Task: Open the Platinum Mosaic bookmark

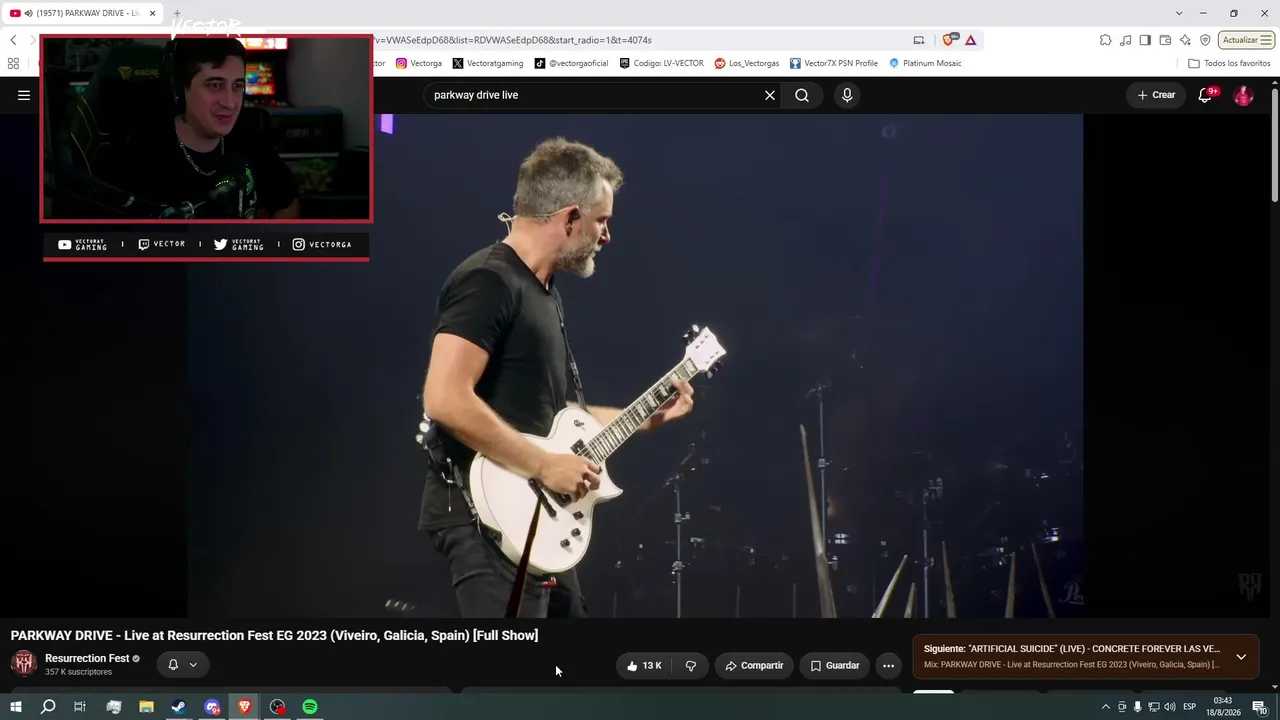Action: tap(925, 63)
